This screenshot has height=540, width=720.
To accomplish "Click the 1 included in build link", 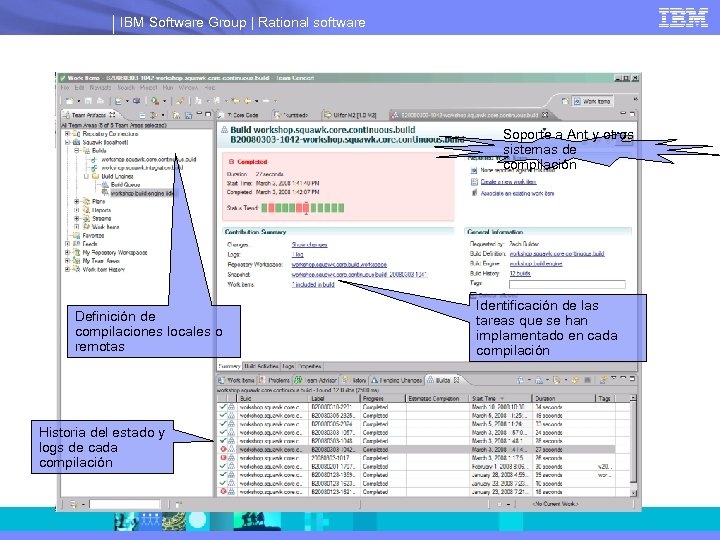I will (313, 285).
